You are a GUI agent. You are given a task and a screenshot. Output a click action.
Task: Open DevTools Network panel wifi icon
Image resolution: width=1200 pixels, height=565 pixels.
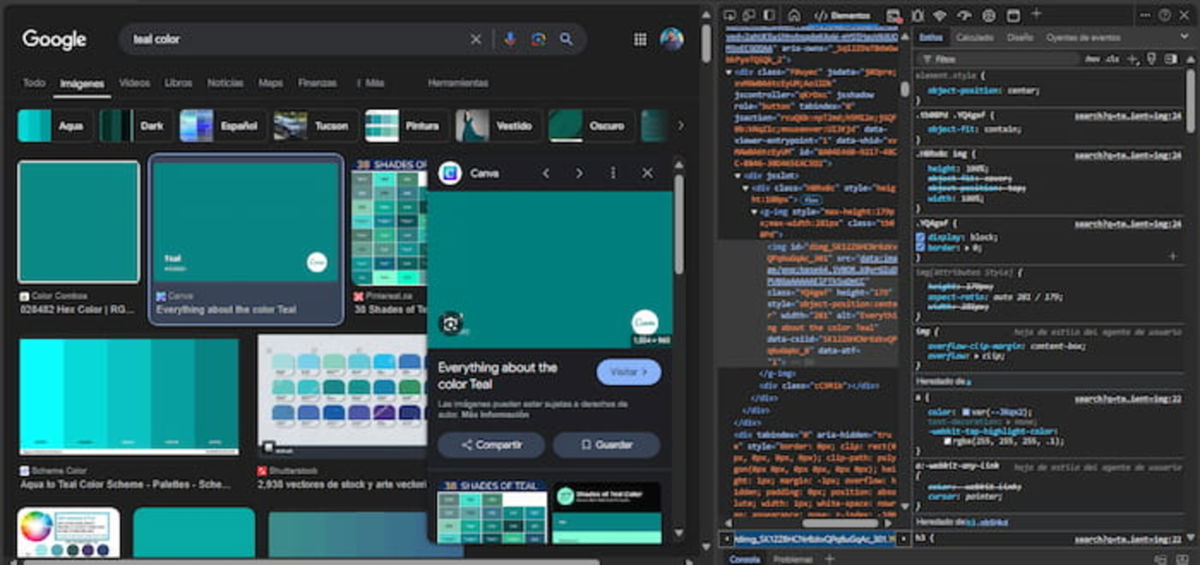(940, 15)
